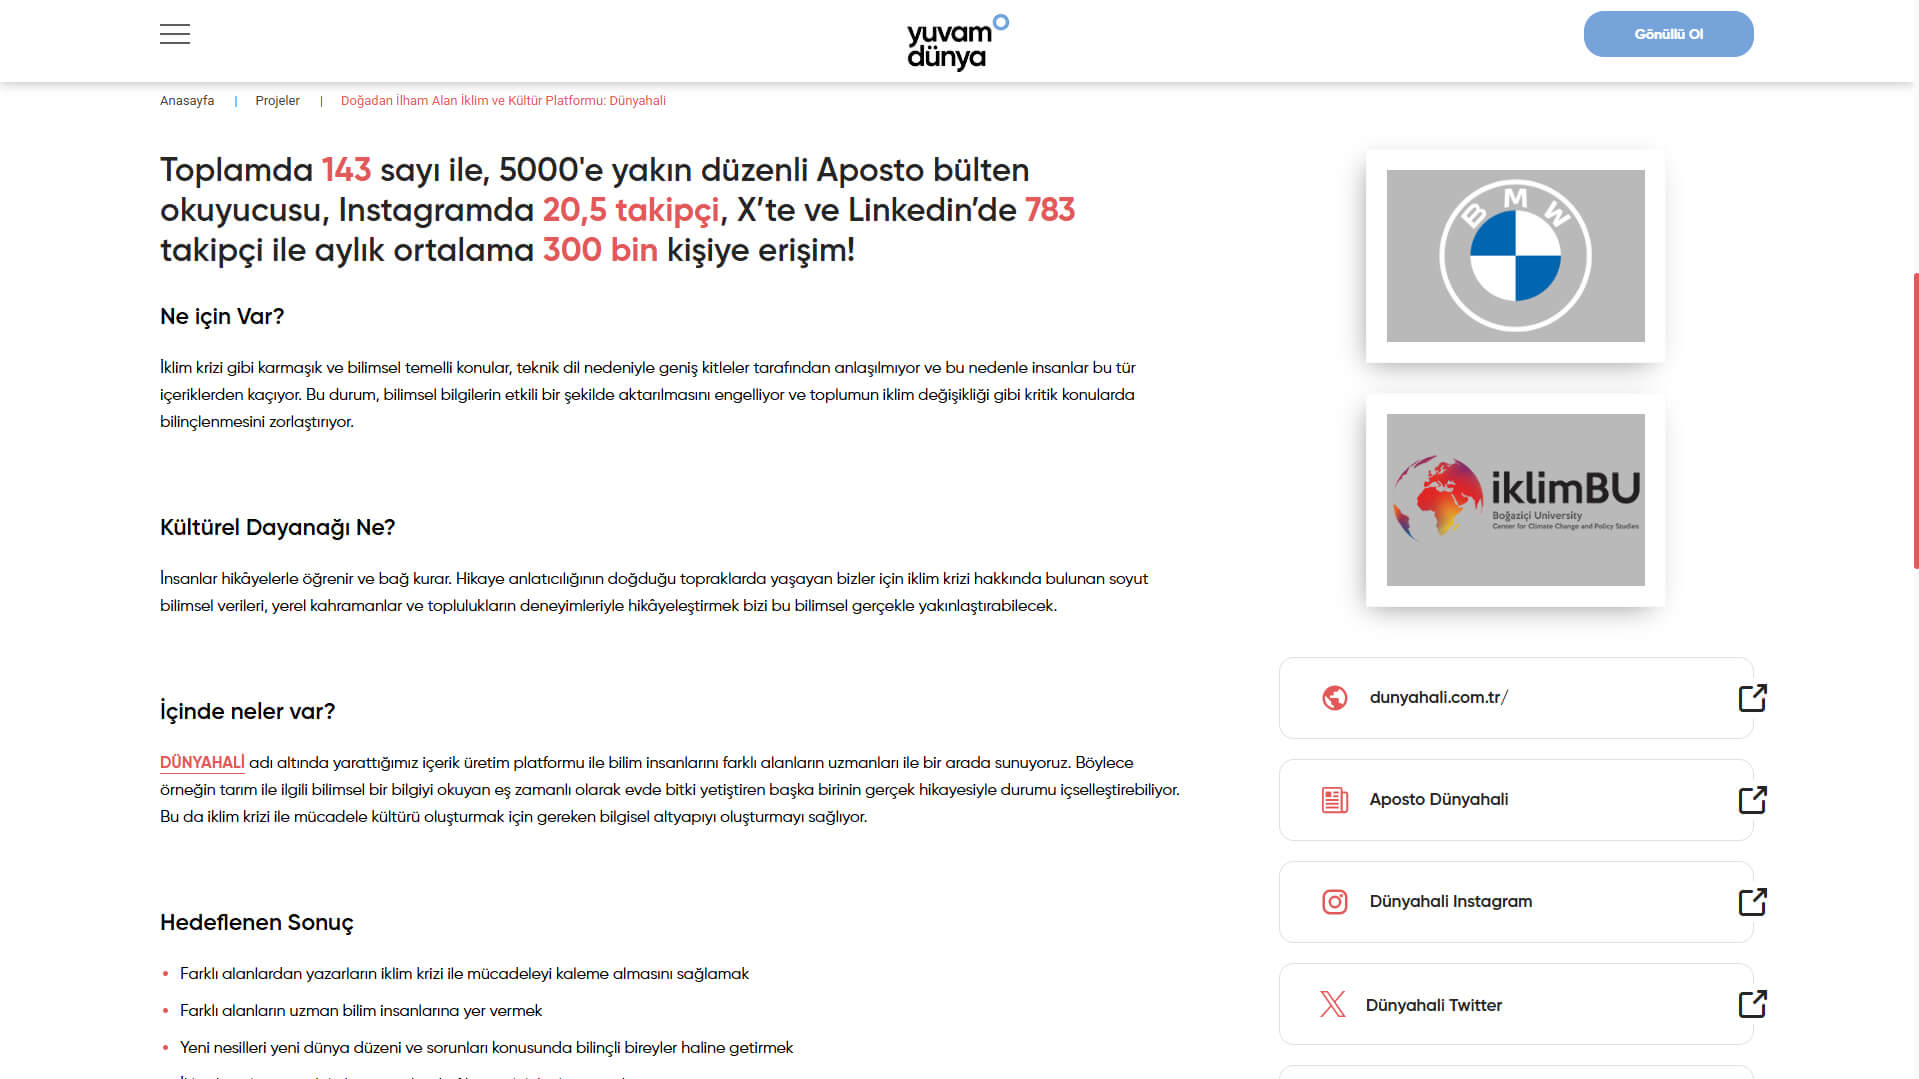Click the Gönüllü Ol button
Viewport: 1919px width, 1079px height.
1668,34
